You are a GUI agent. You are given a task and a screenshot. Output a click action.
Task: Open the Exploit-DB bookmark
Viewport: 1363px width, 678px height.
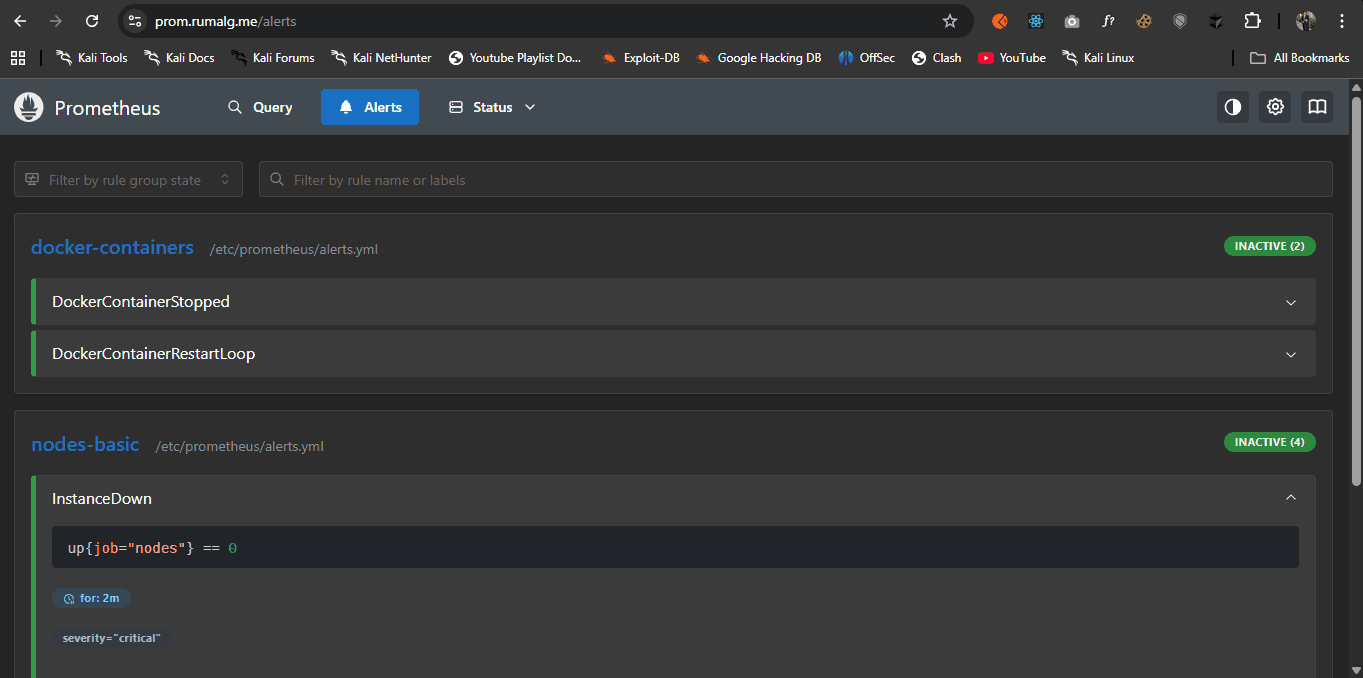[641, 58]
